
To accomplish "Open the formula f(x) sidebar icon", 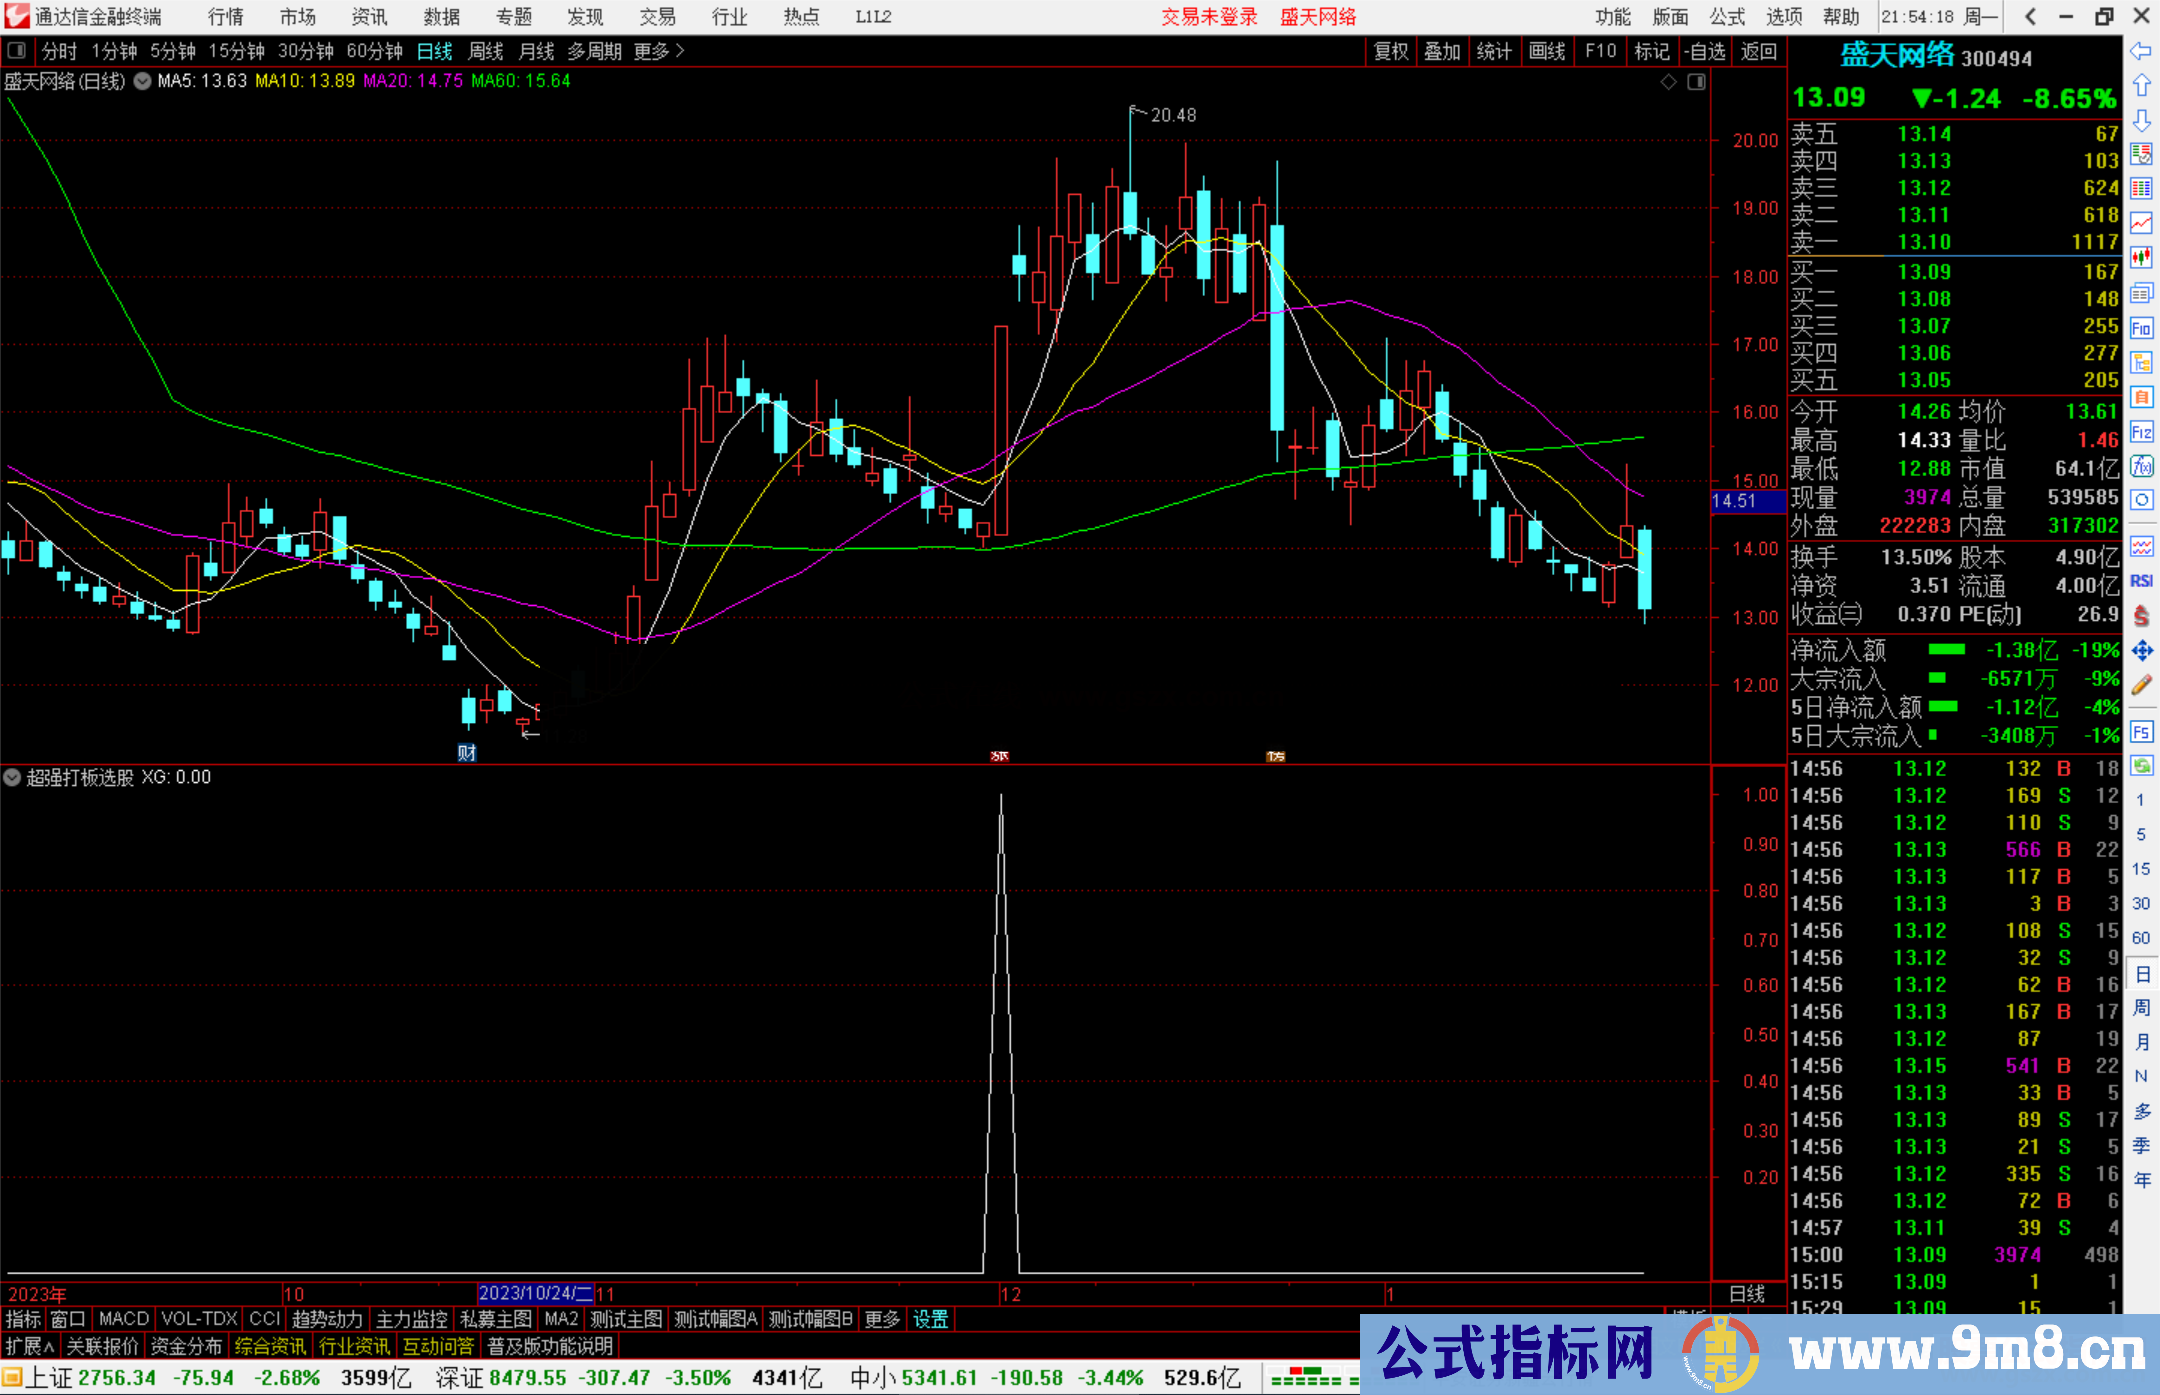I will (x=2141, y=466).
